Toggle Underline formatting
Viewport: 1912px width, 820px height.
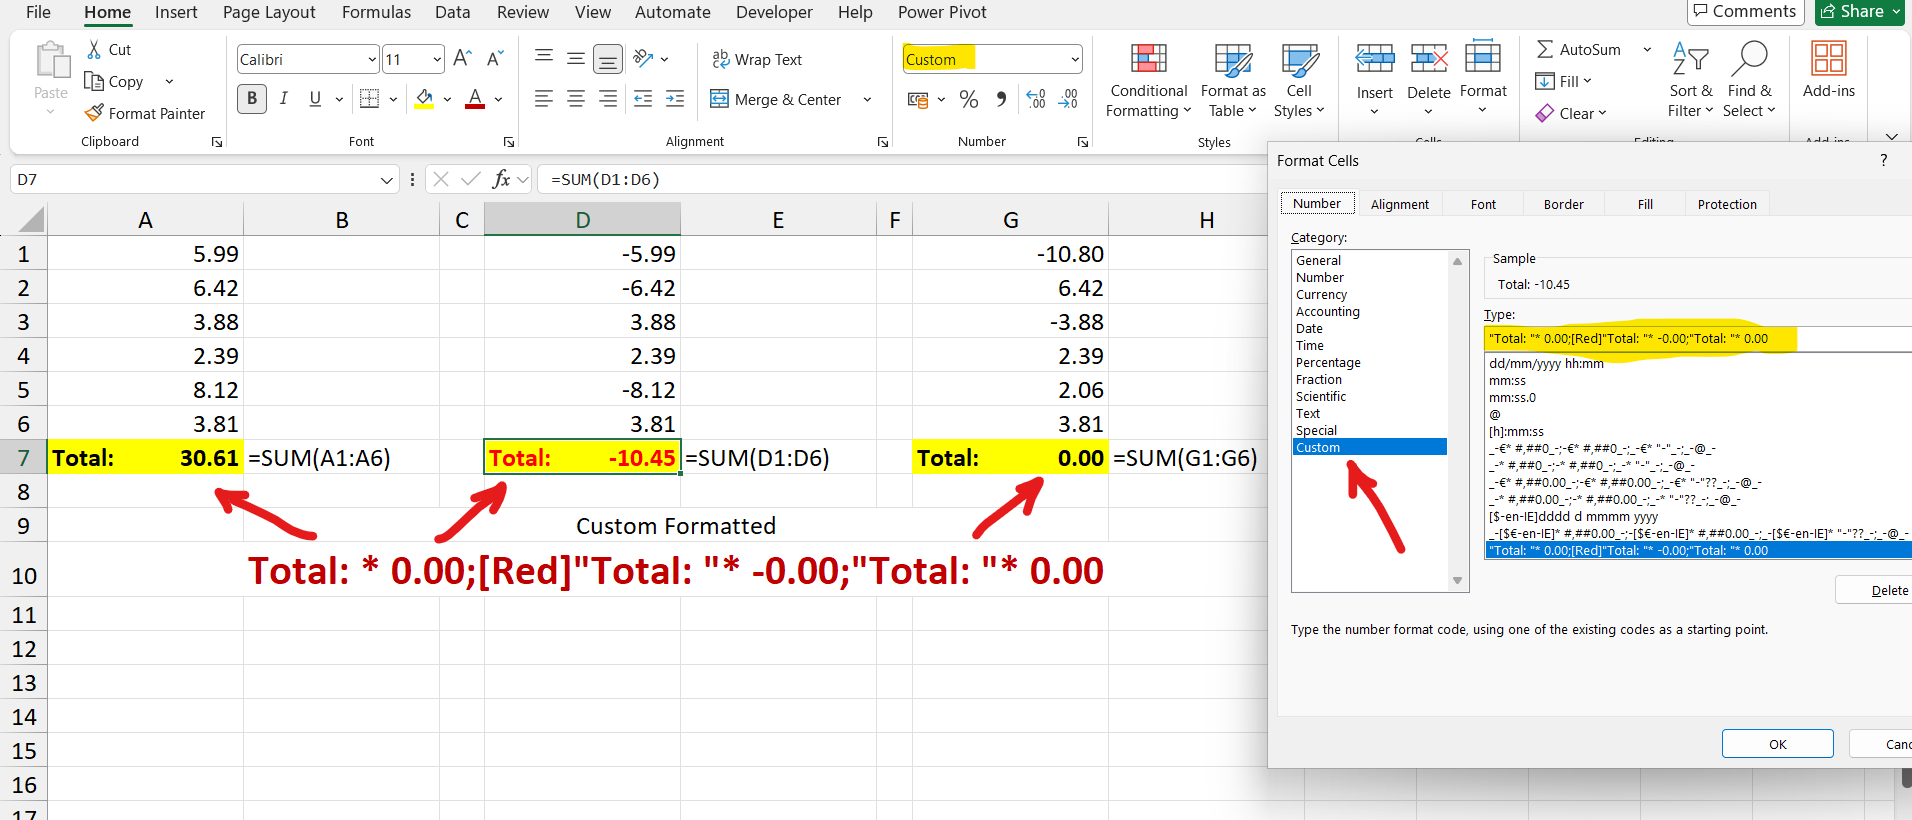click(315, 98)
